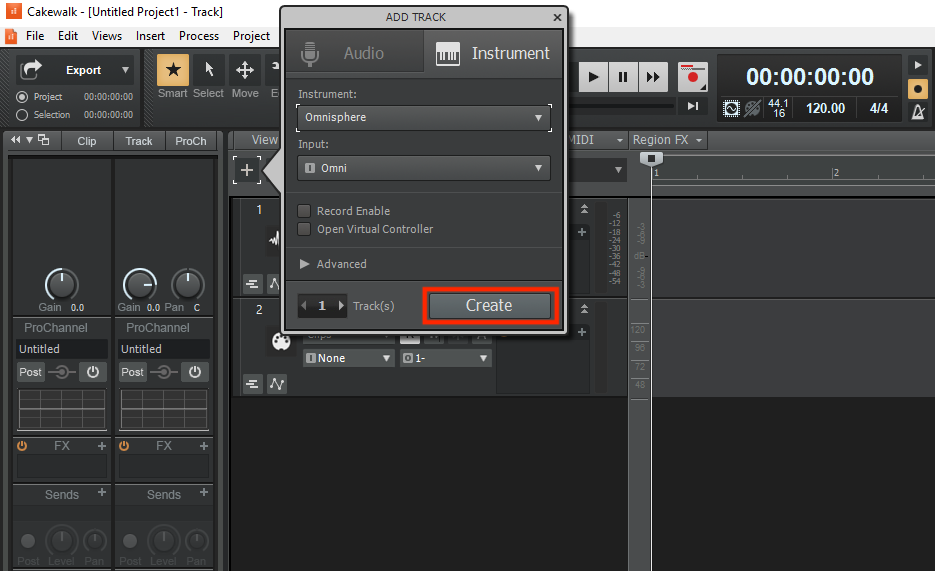This screenshot has width=935, height=571.
Task: Click the 4/4 time signature
Action: click(x=878, y=108)
